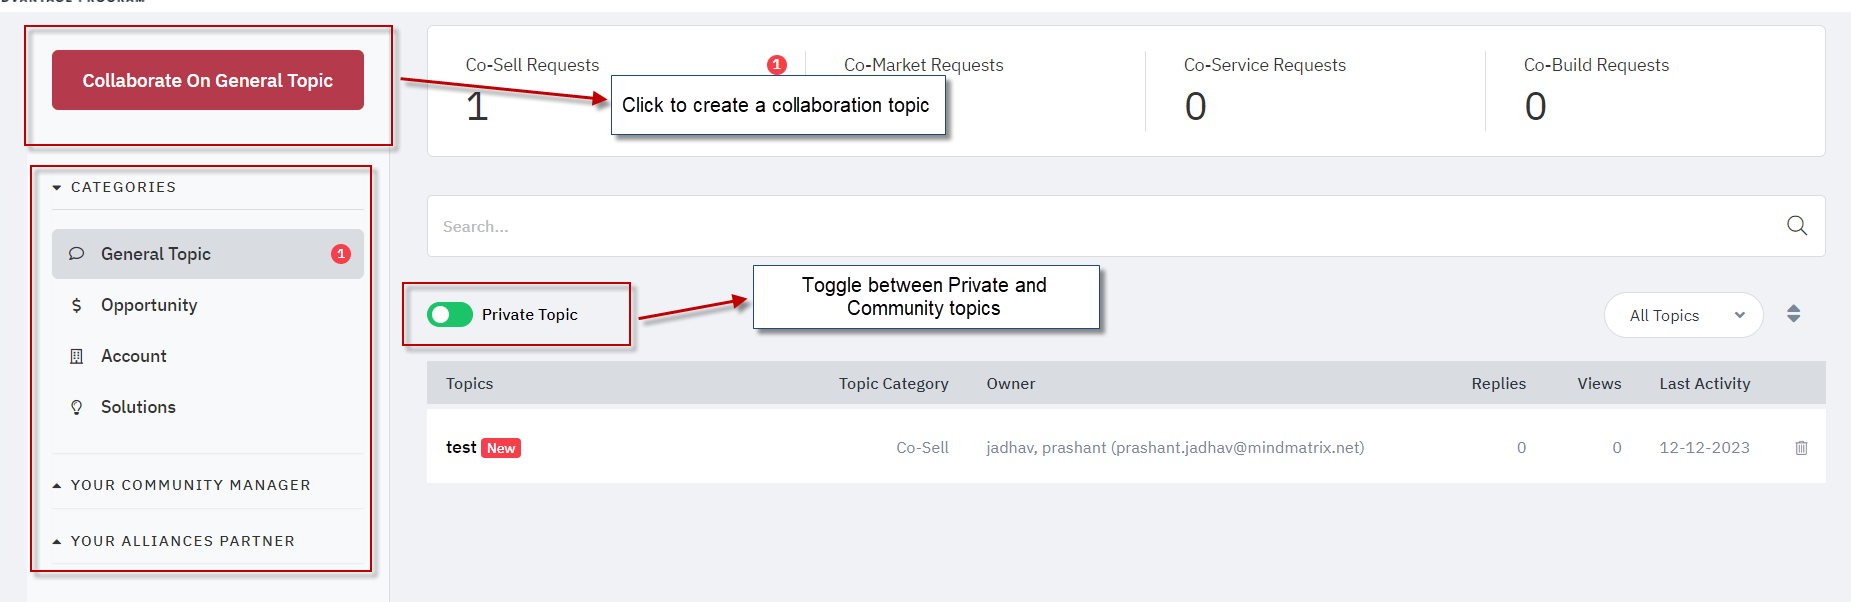
Task: Sort by Last Activity column header
Action: 1704,383
